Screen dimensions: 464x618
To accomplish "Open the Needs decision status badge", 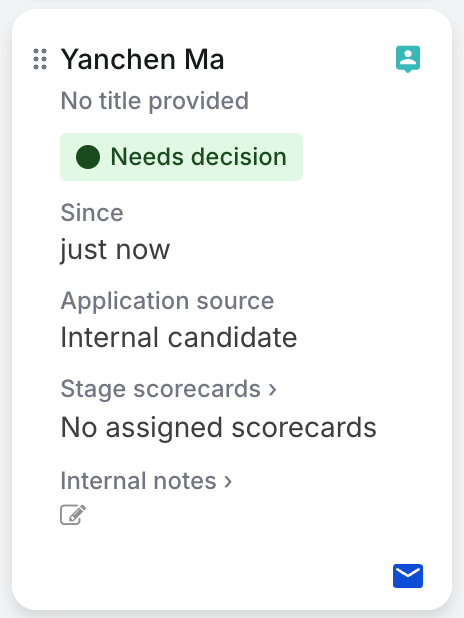I will 181,157.
